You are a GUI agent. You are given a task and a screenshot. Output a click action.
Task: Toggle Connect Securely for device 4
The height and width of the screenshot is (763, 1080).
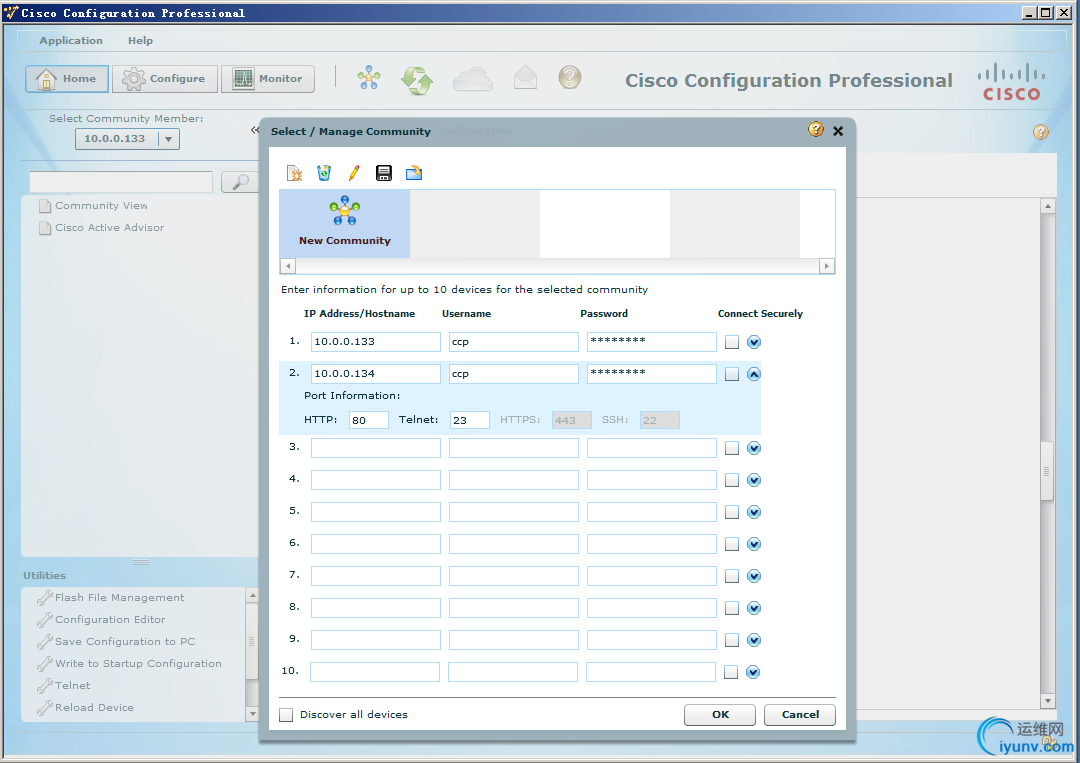732,480
